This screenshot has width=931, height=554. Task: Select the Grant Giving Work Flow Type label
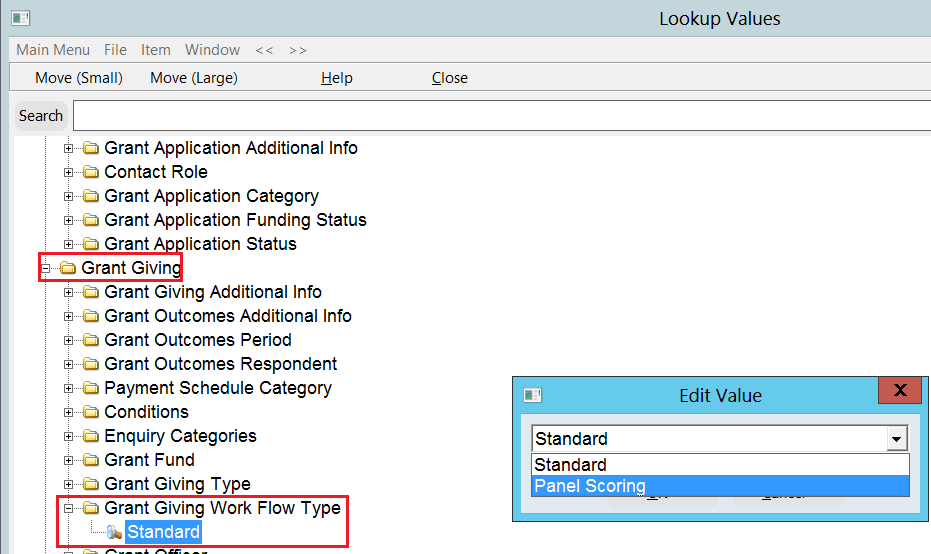(223, 508)
